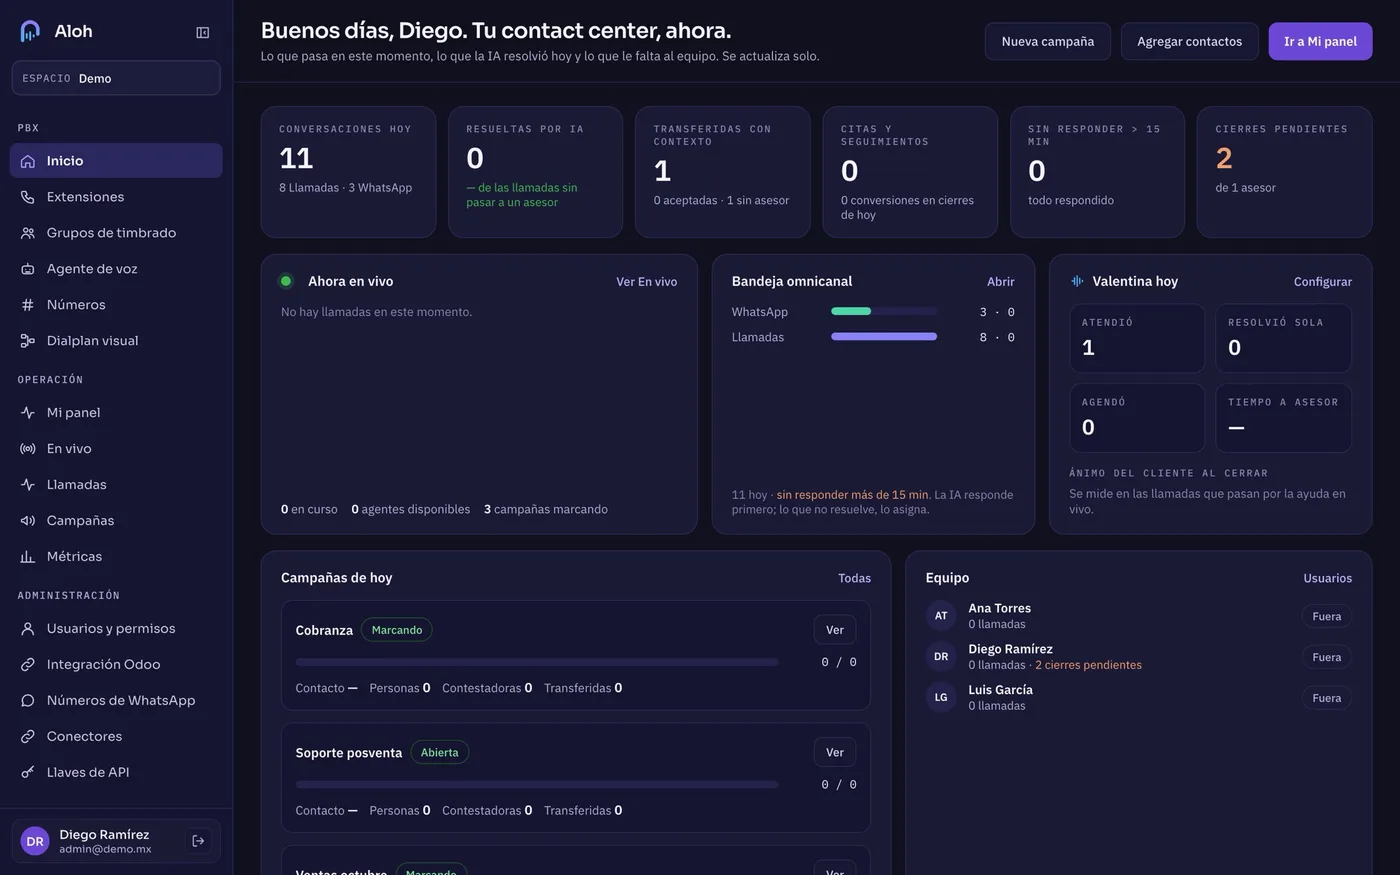Click the Inicio home icon
1400x875 pixels.
(x=28, y=161)
